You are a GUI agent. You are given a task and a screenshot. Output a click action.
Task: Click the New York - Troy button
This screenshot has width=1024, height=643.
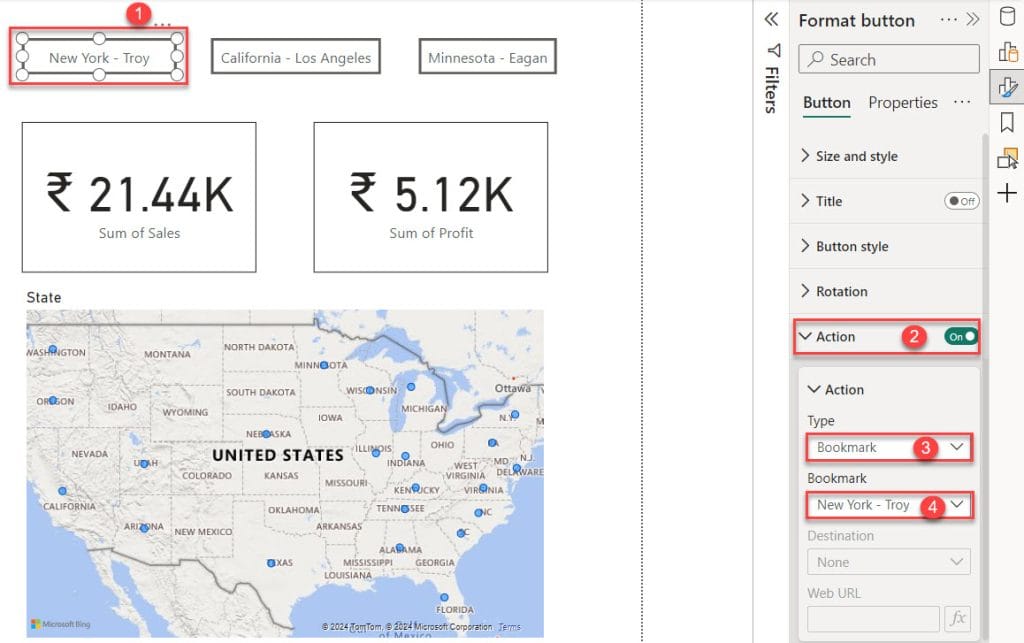point(99,57)
